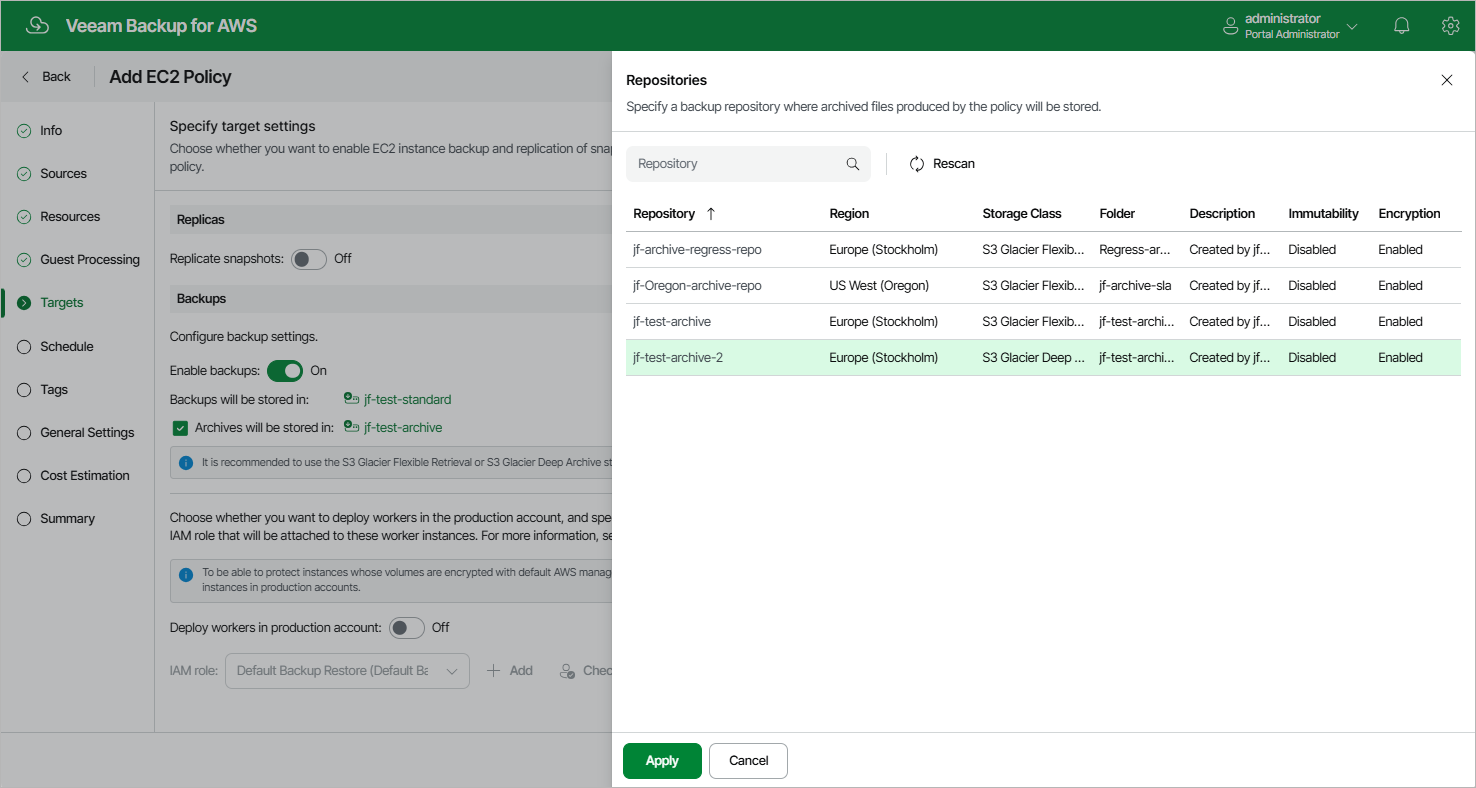
Task: Uncheck Archives will be stored in checkbox
Action: point(181,428)
